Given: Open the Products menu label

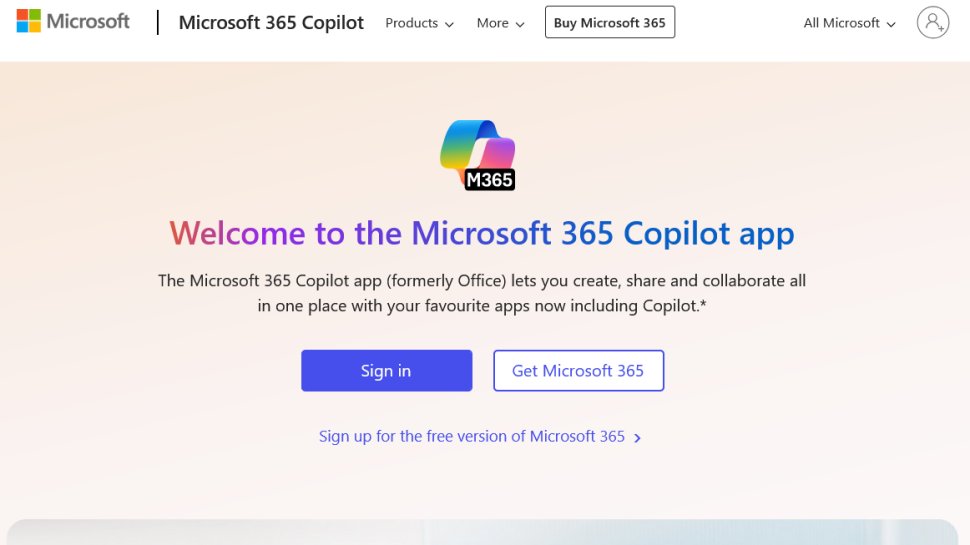Looking at the screenshot, I should [x=411, y=23].
